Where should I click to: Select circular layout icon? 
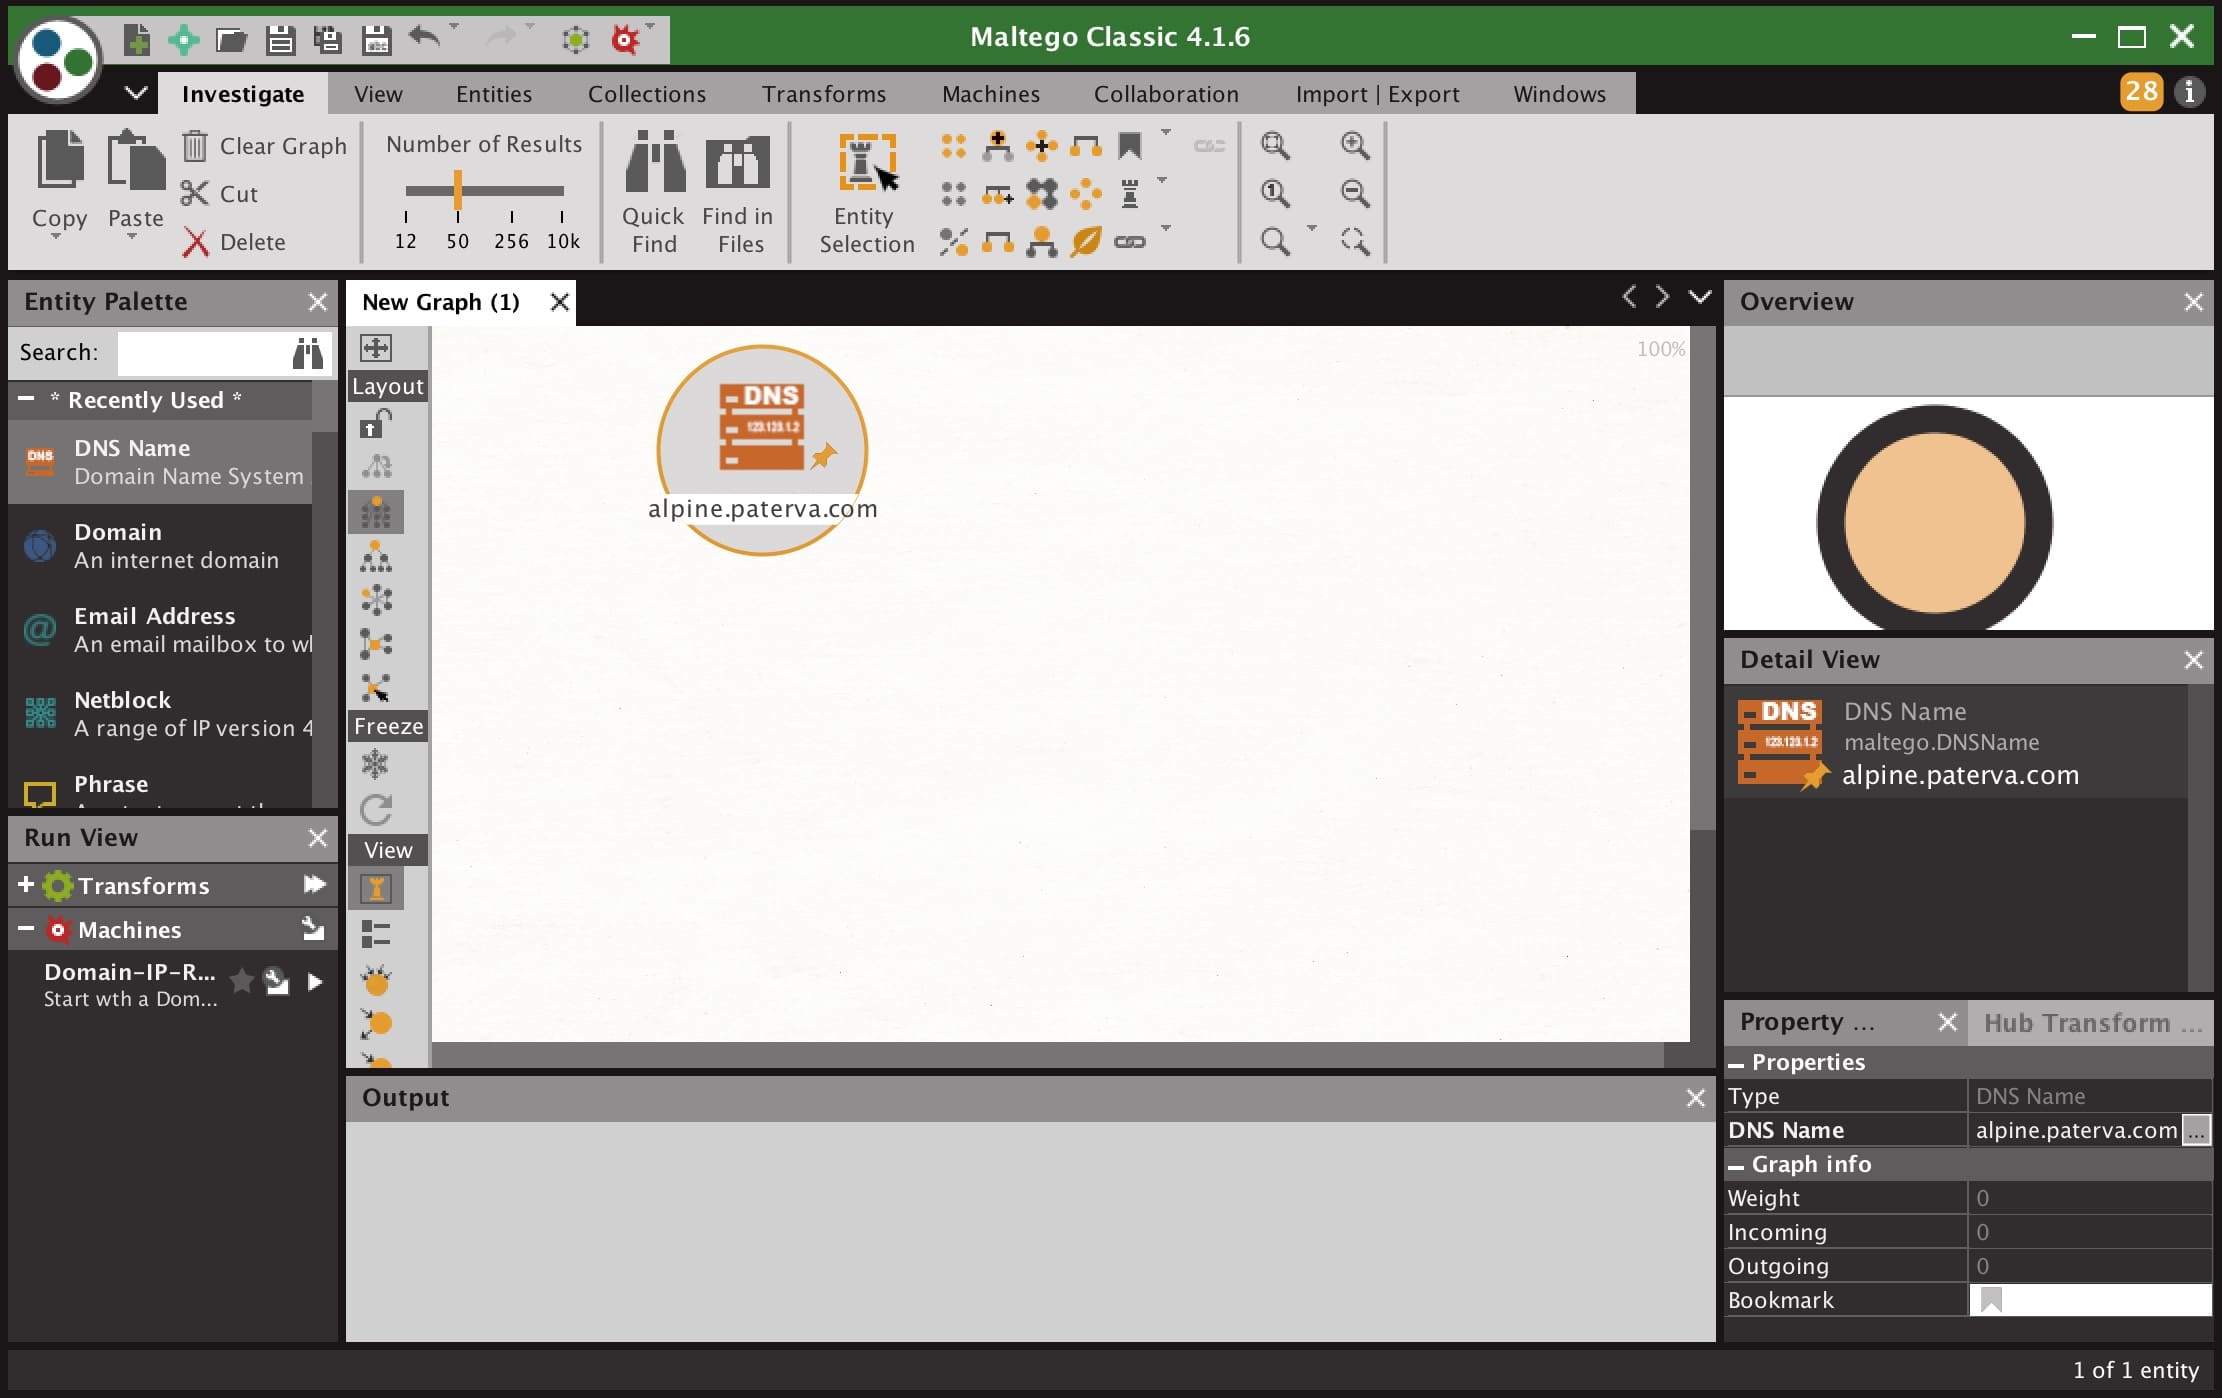(x=376, y=600)
